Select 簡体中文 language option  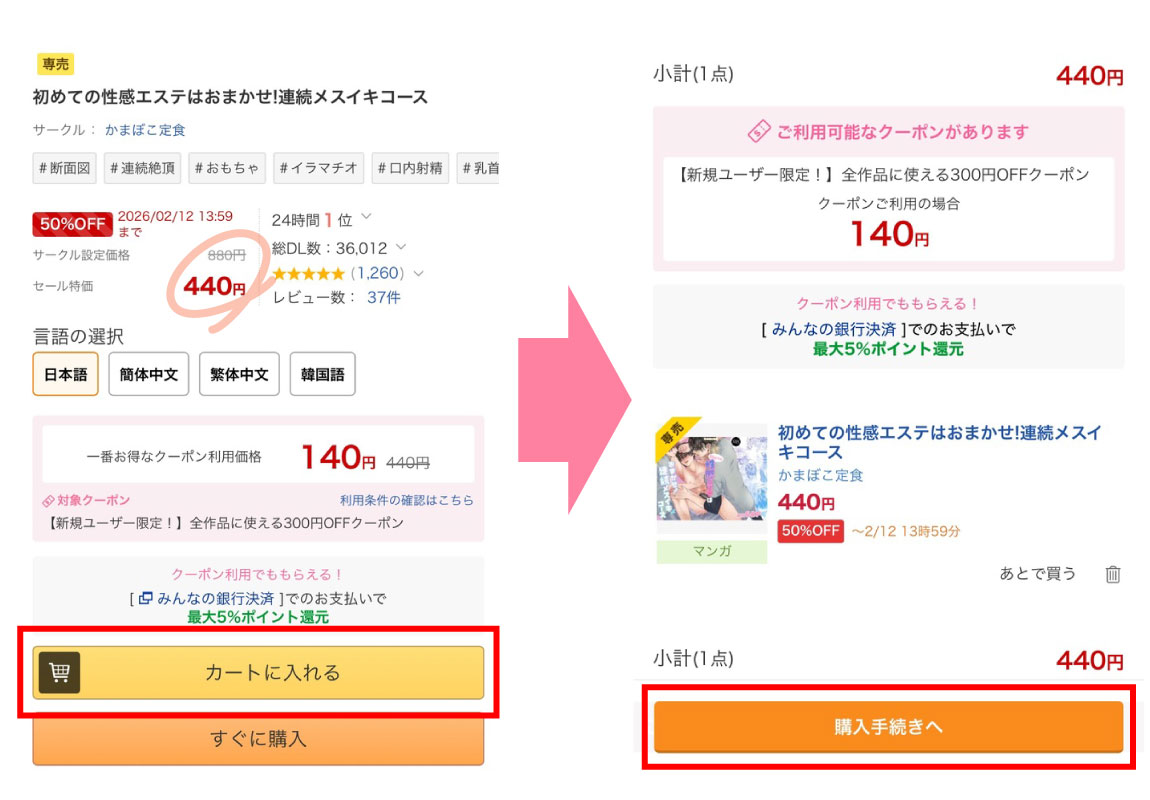point(149,374)
